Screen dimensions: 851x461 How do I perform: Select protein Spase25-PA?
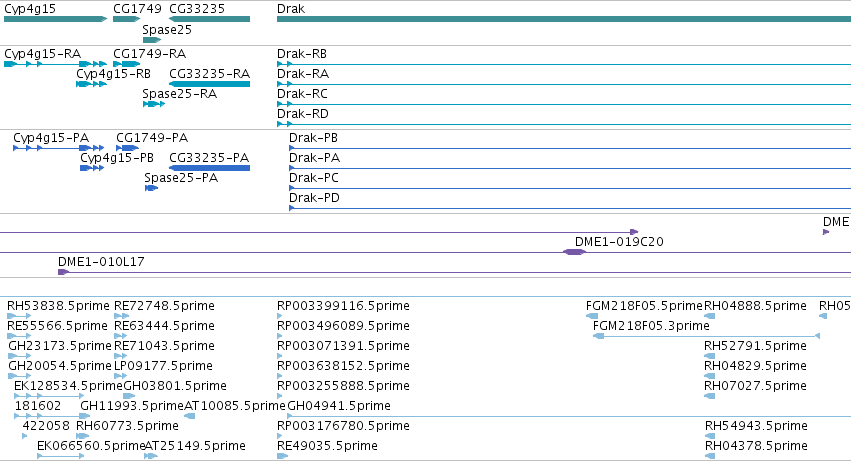click(x=181, y=178)
